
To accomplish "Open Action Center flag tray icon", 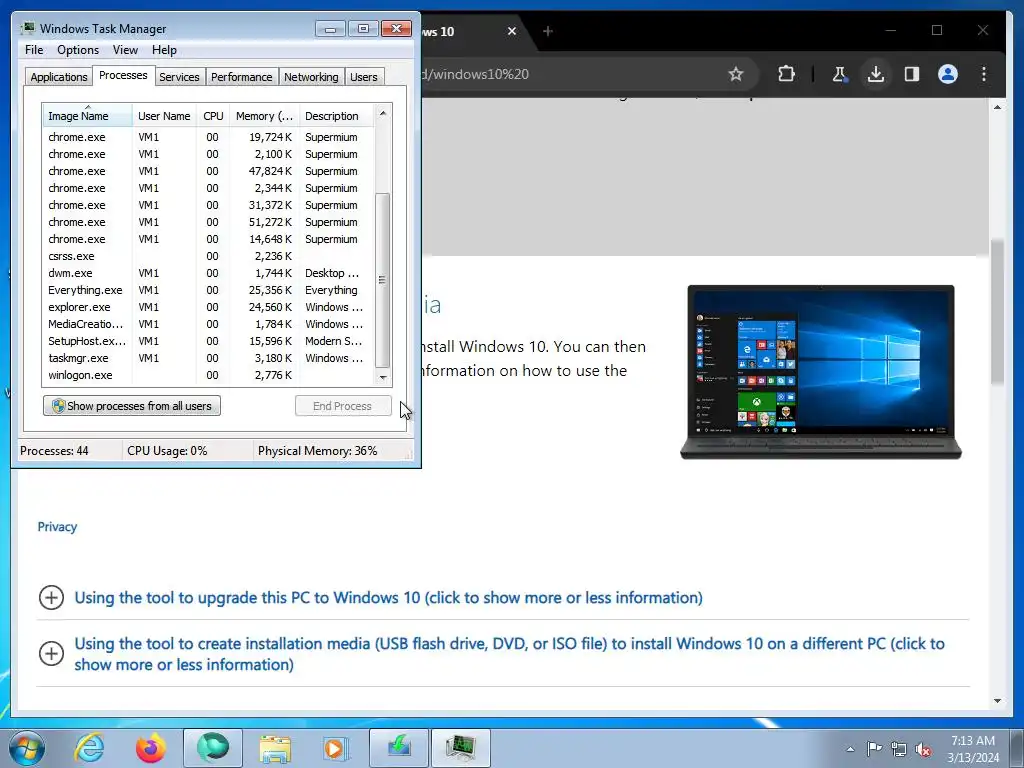I will click(x=874, y=749).
